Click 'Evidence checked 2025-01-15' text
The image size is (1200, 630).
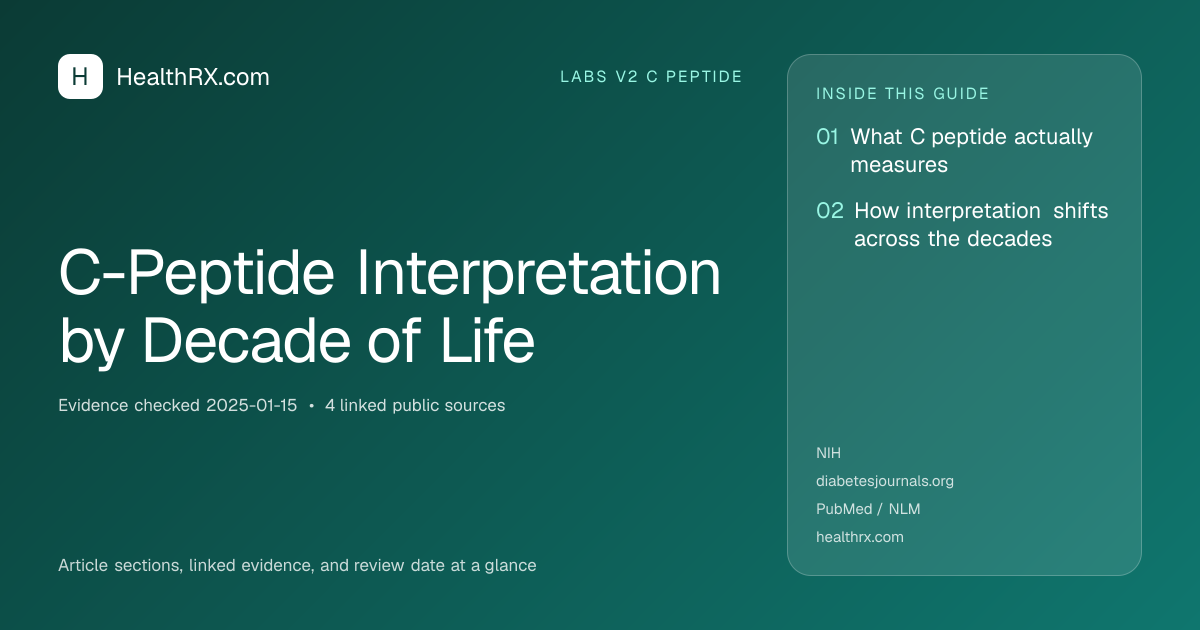(178, 406)
